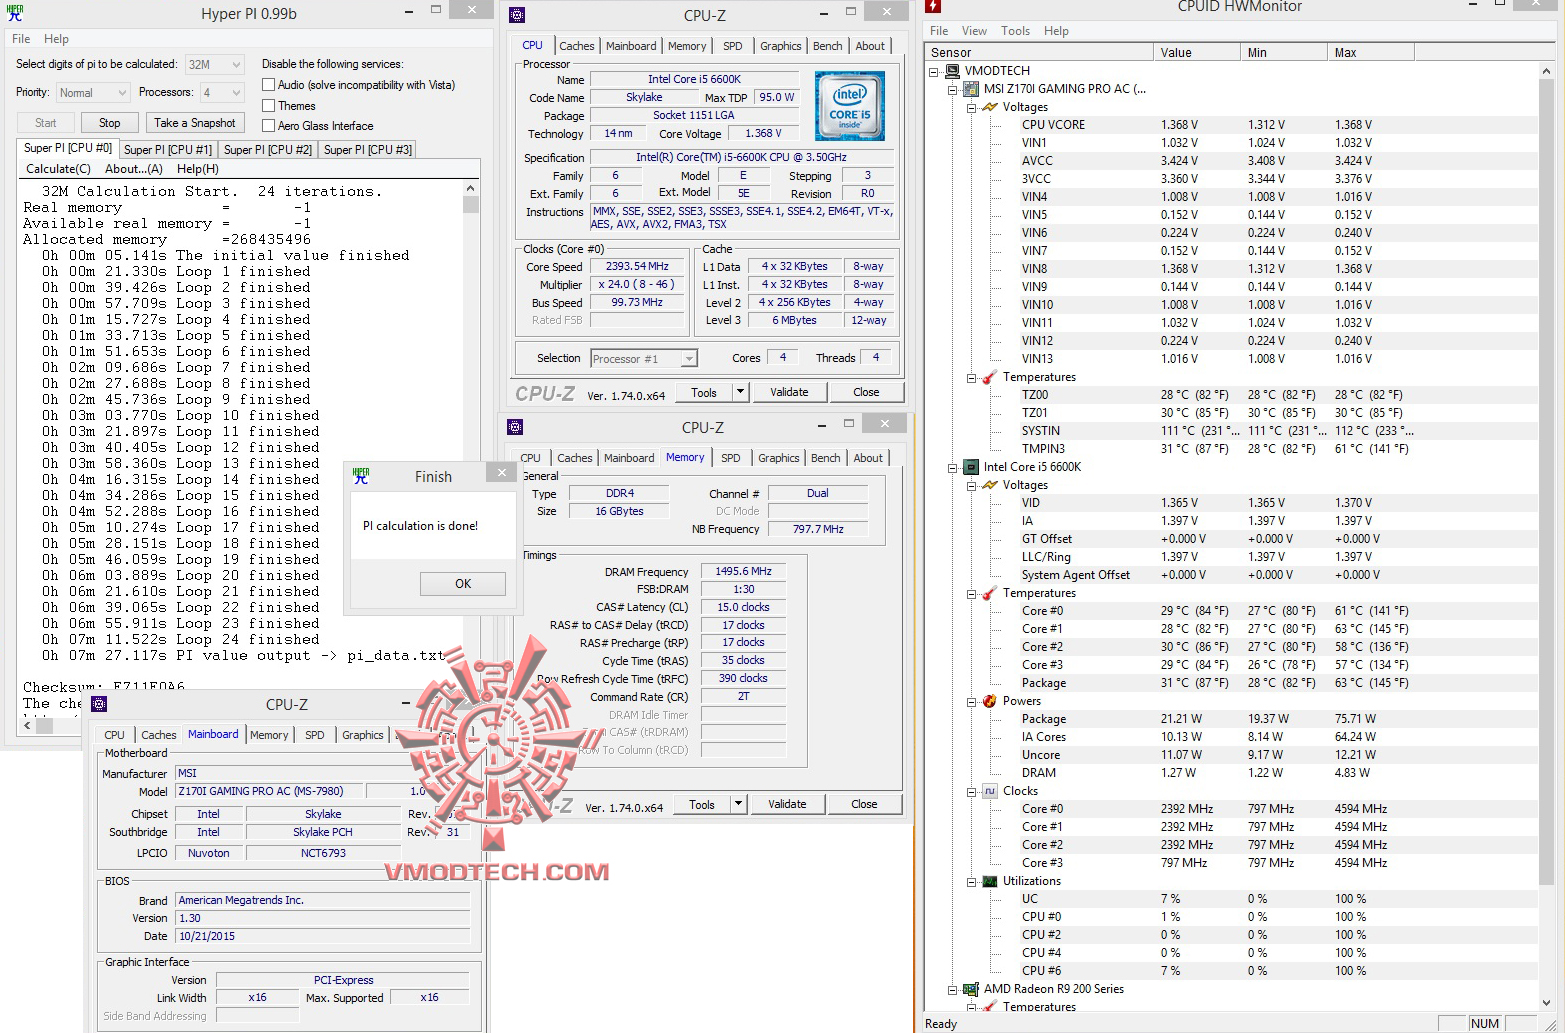
Task: Collapse the VMODTECH root node in HWMonitor
Action: coord(934,71)
